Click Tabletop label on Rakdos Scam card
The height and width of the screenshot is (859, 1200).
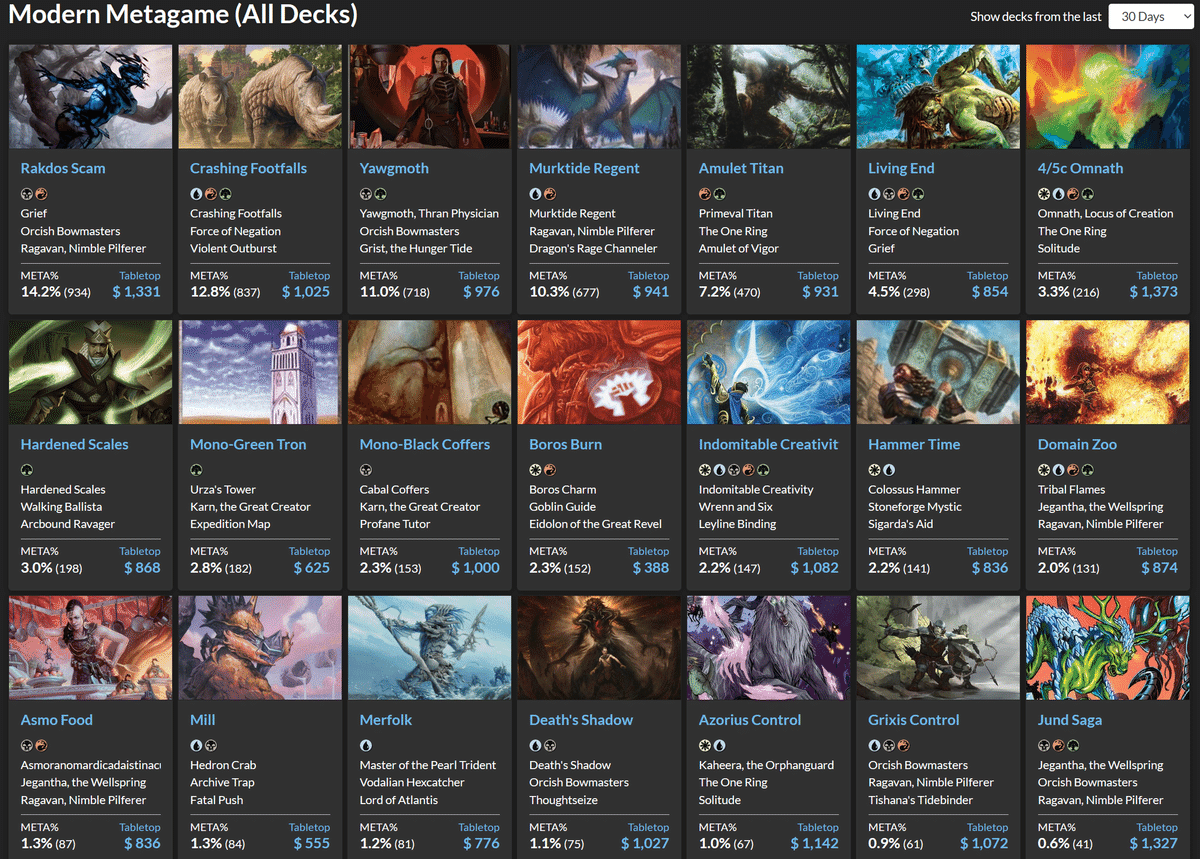[140, 276]
